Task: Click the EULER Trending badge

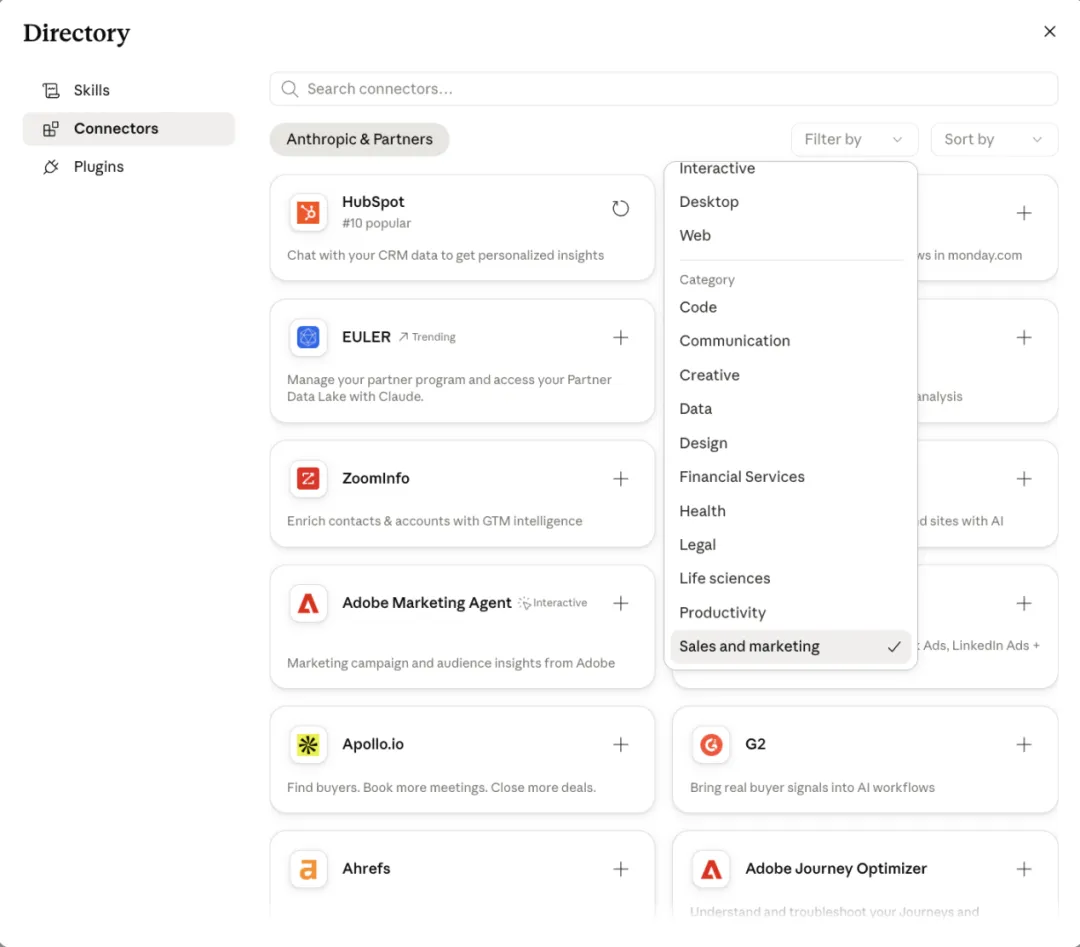Action: tap(428, 337)
